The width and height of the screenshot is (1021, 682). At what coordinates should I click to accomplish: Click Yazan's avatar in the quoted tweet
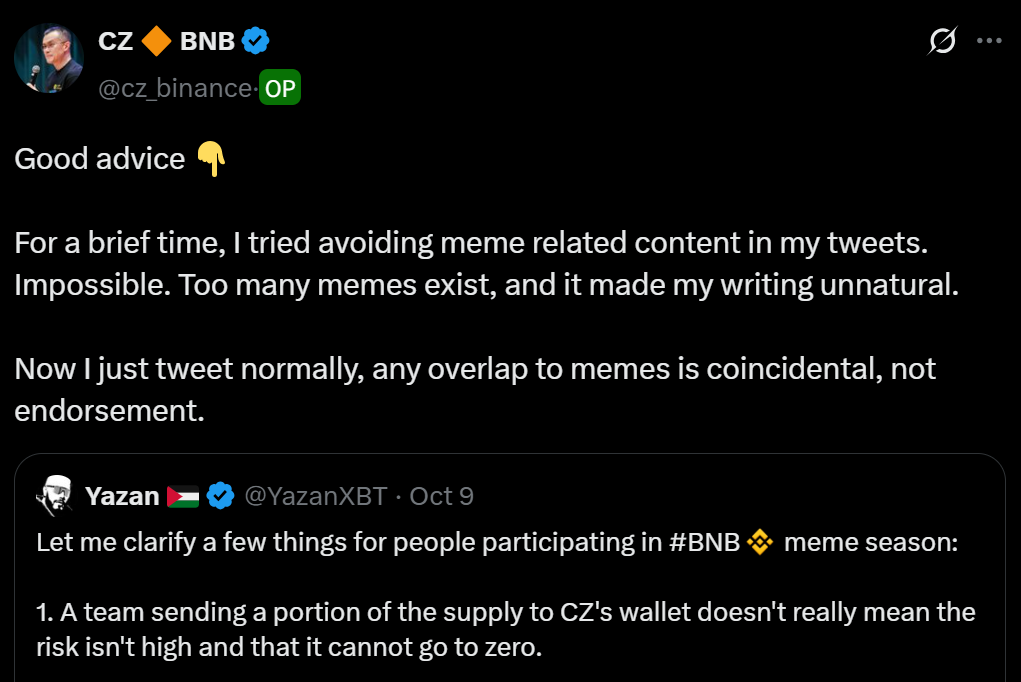(x=53, y=495)
